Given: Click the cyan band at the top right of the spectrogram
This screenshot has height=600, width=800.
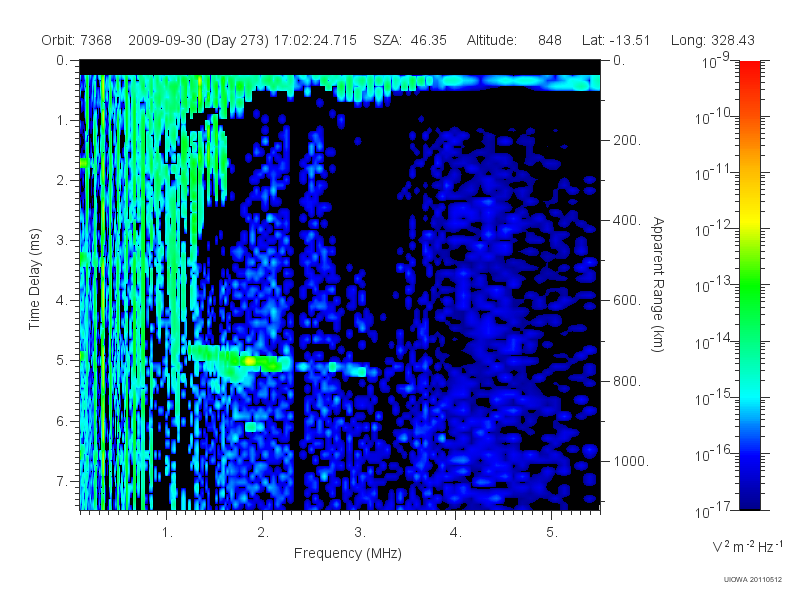Looking at the screenshot, I should pos(515,82).
